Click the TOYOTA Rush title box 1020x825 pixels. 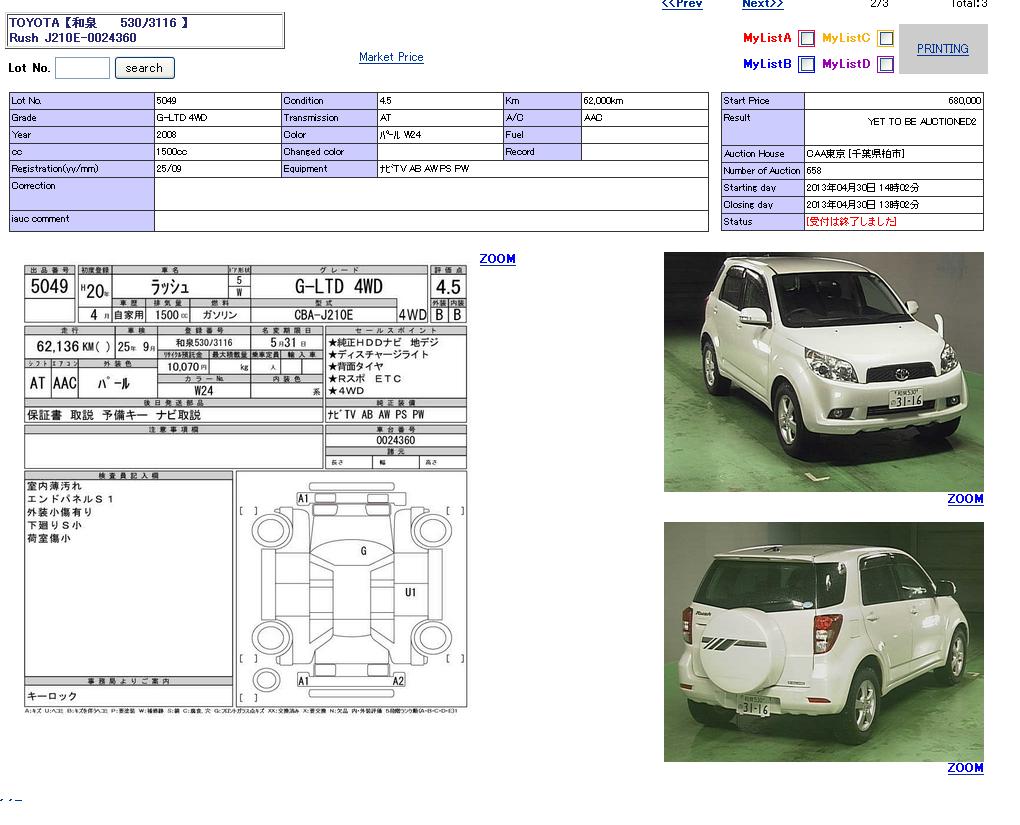point(146,30)
